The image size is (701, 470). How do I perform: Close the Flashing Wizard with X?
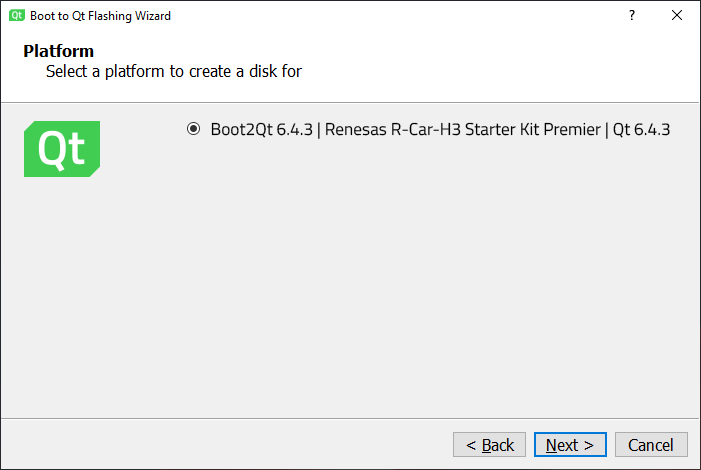(677, 16)
